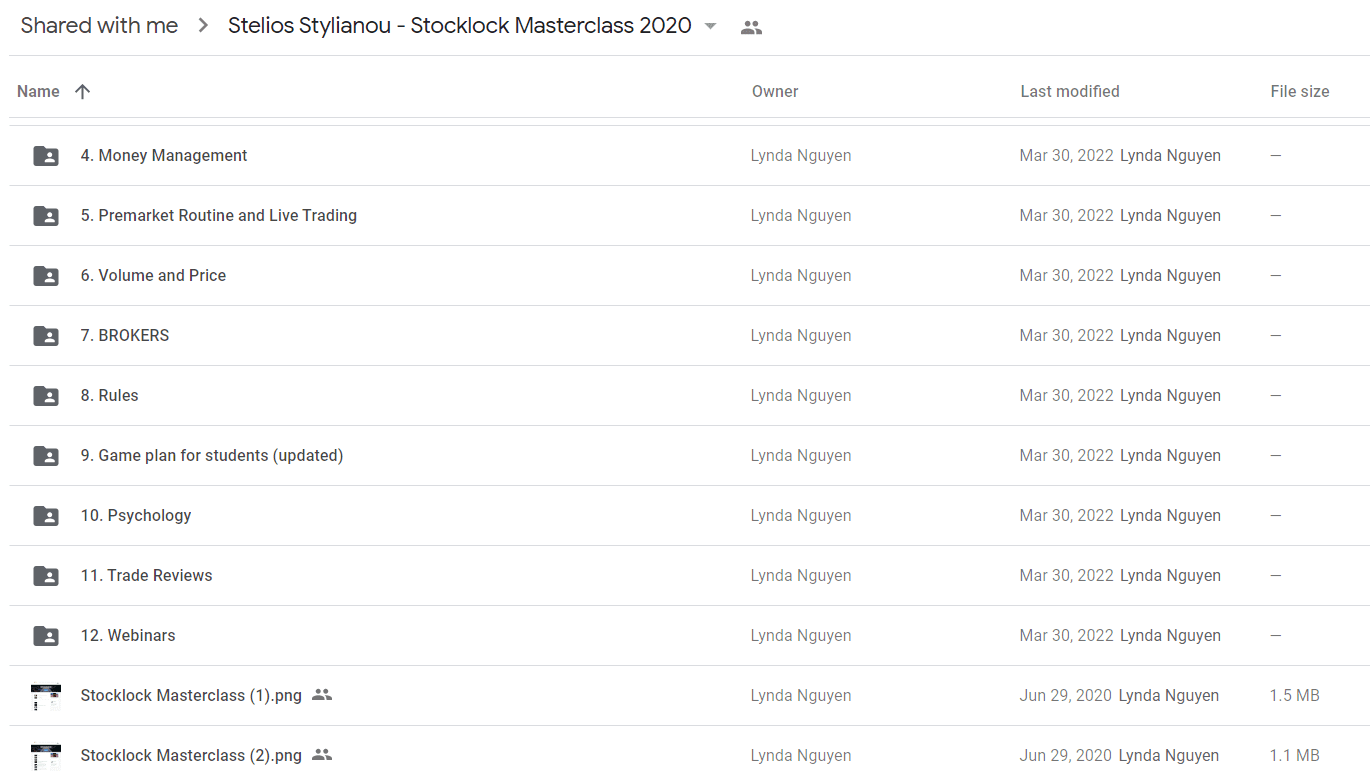Select the 10. Psychology folder icon
The height and width of the screenshot is (782, 1370).
[x=46, y=516]
